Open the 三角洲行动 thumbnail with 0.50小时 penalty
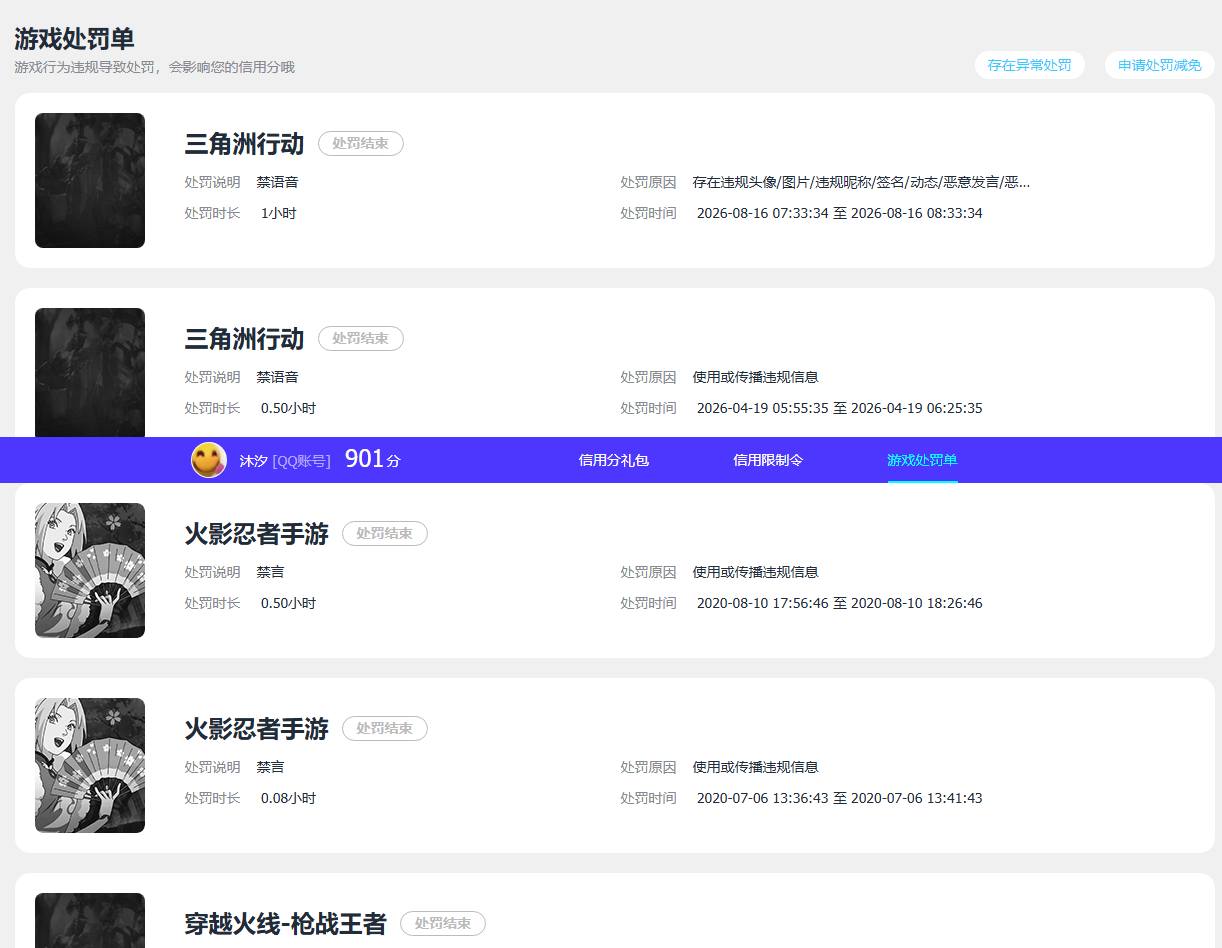1222x948 pixels. (90, 372)
